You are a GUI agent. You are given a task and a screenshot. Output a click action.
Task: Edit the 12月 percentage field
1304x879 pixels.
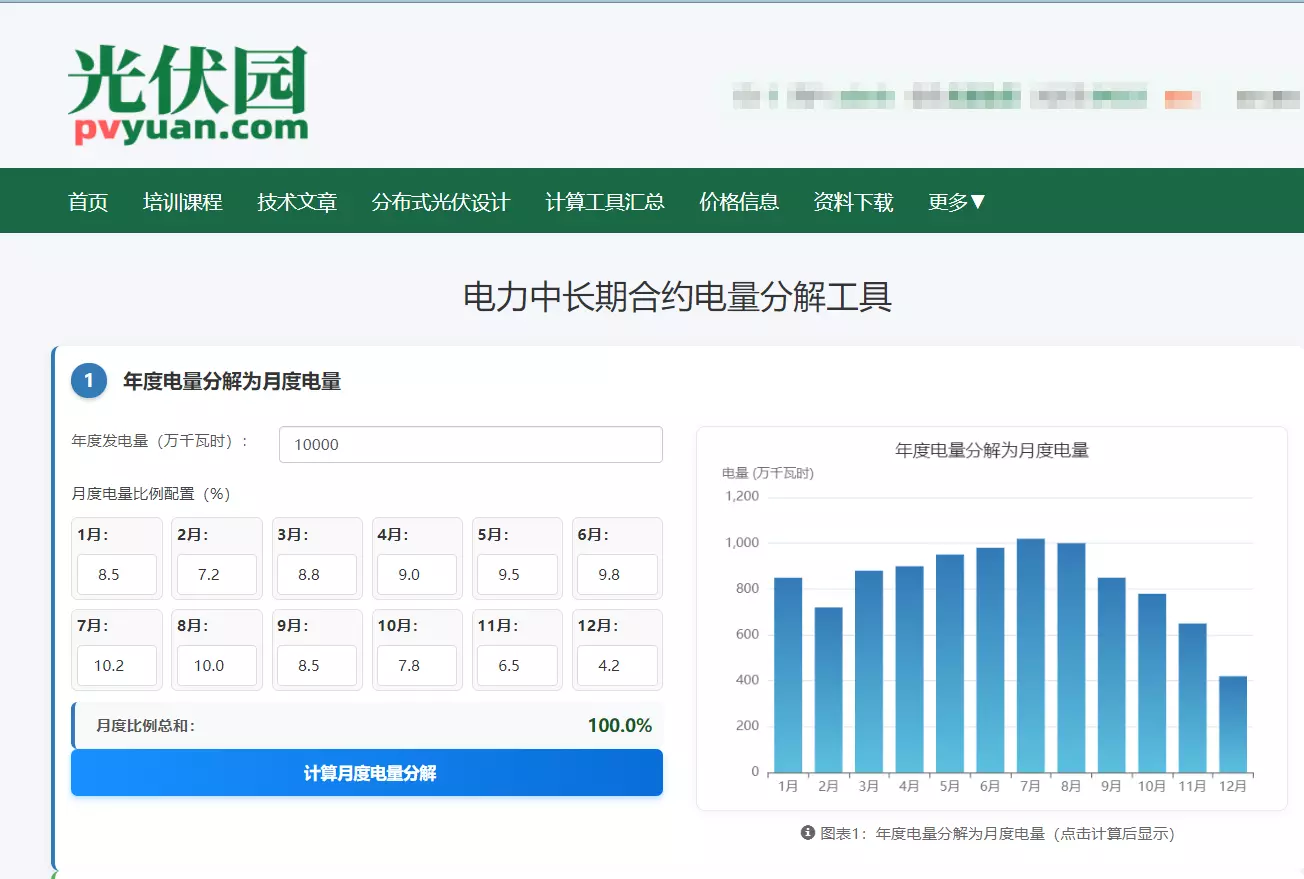pos(617,666)
